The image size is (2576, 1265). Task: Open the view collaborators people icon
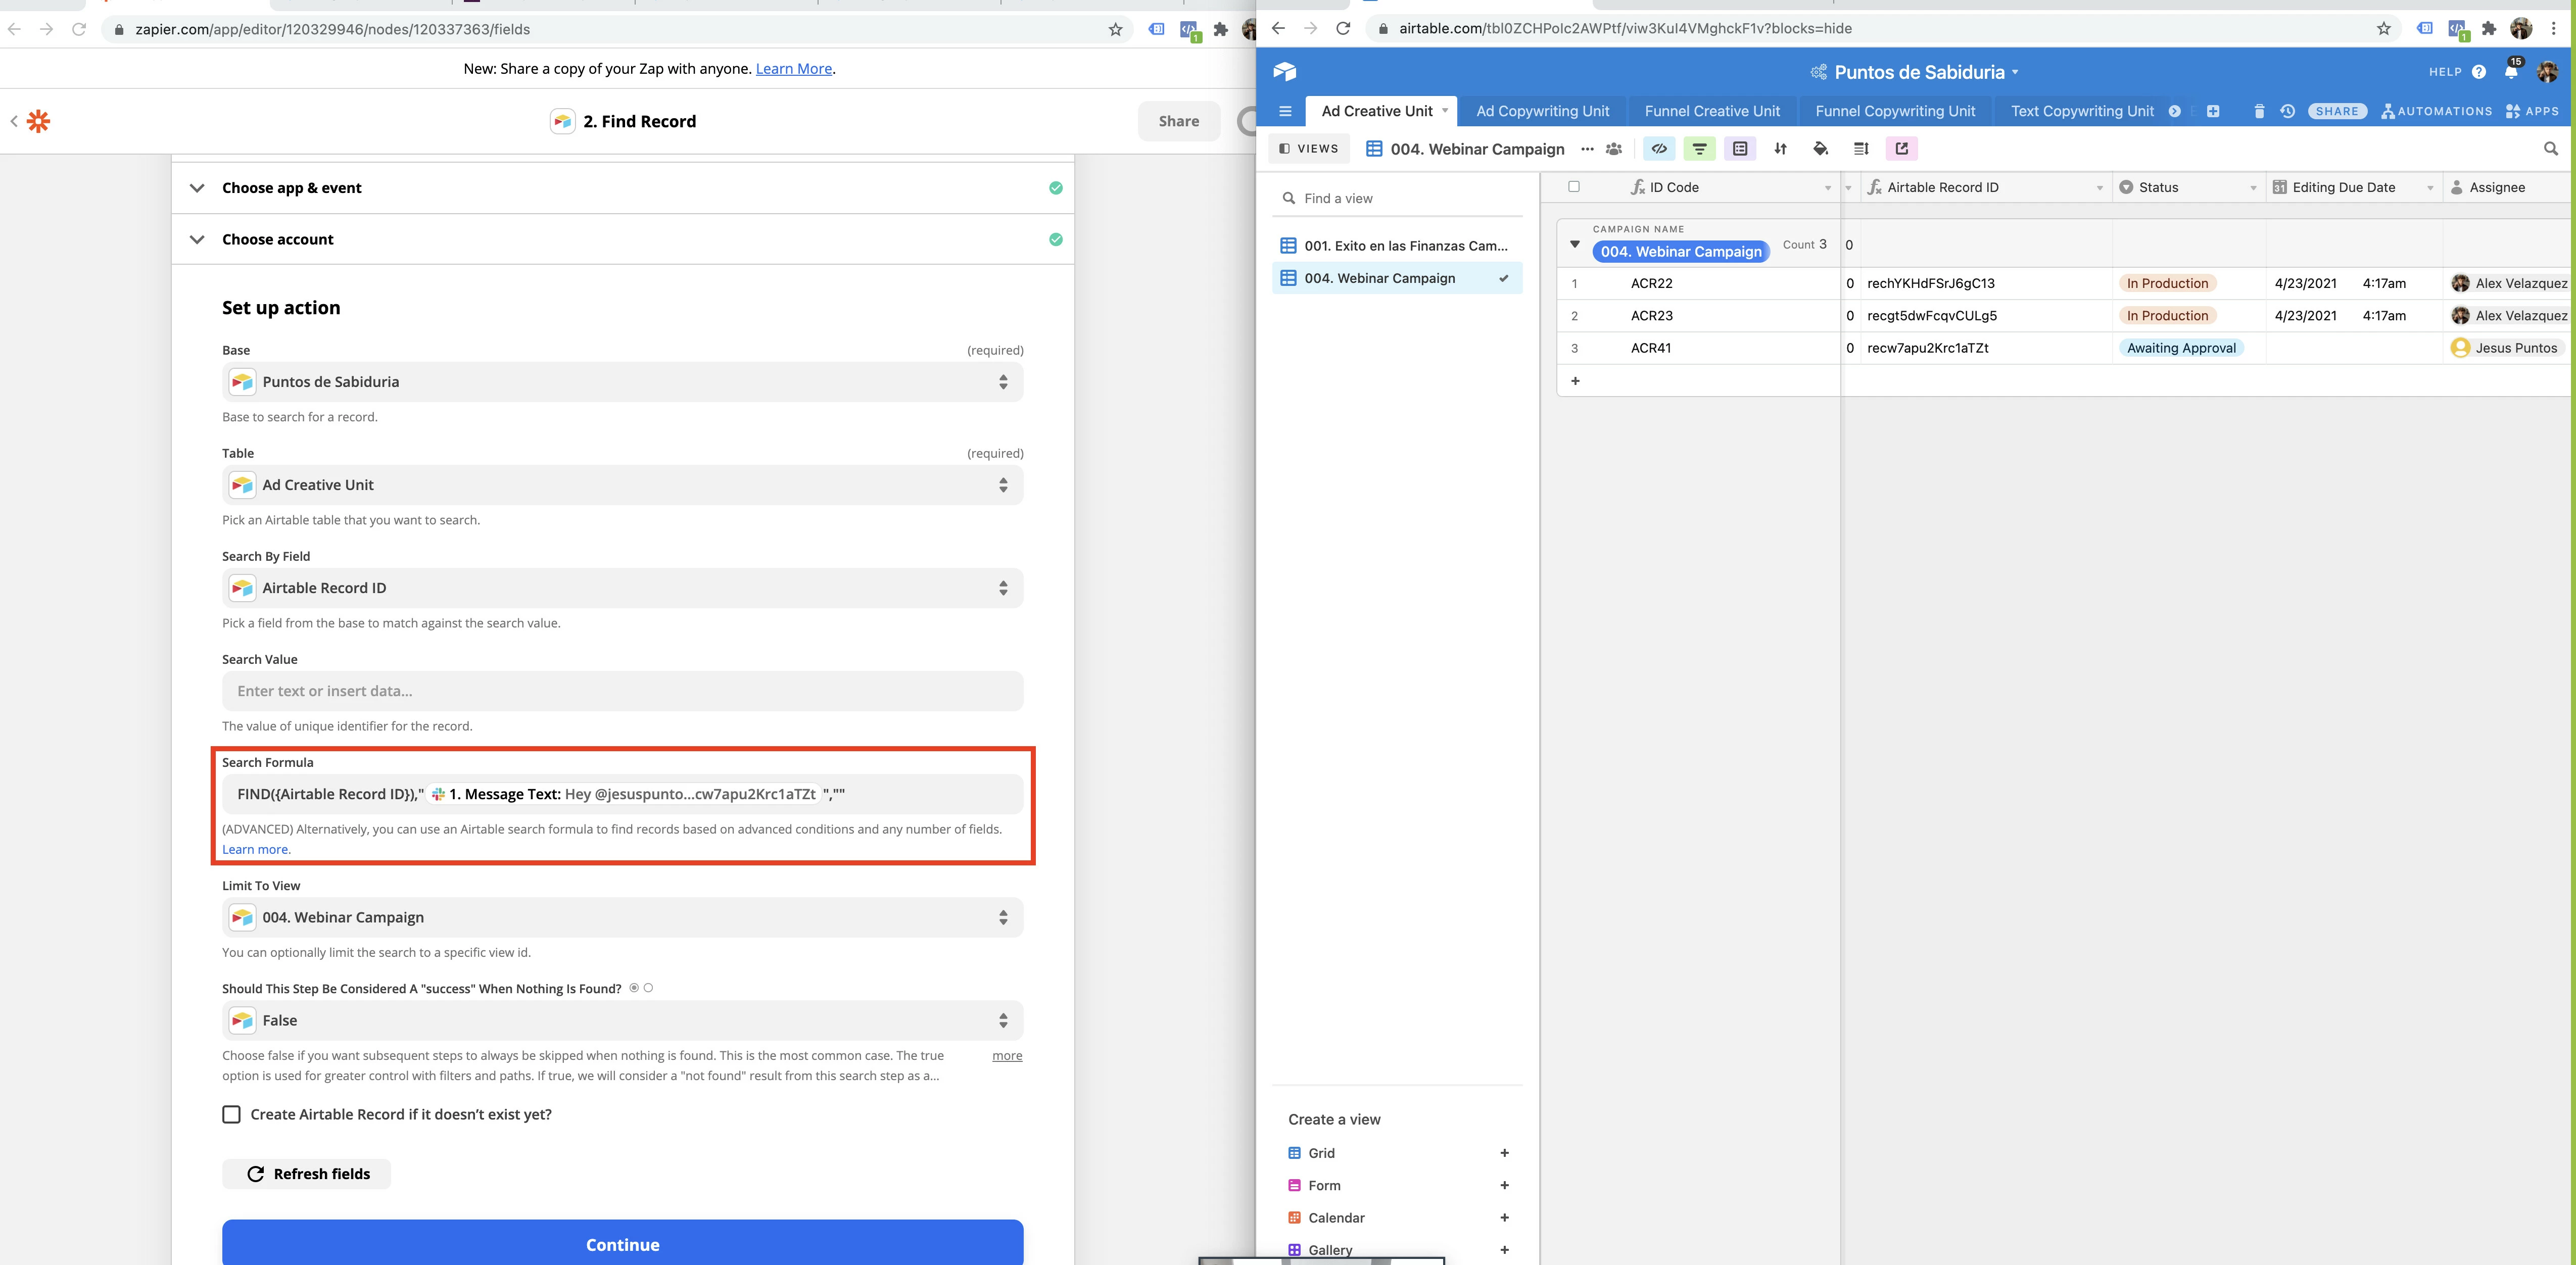click(x=1614, y=149)
